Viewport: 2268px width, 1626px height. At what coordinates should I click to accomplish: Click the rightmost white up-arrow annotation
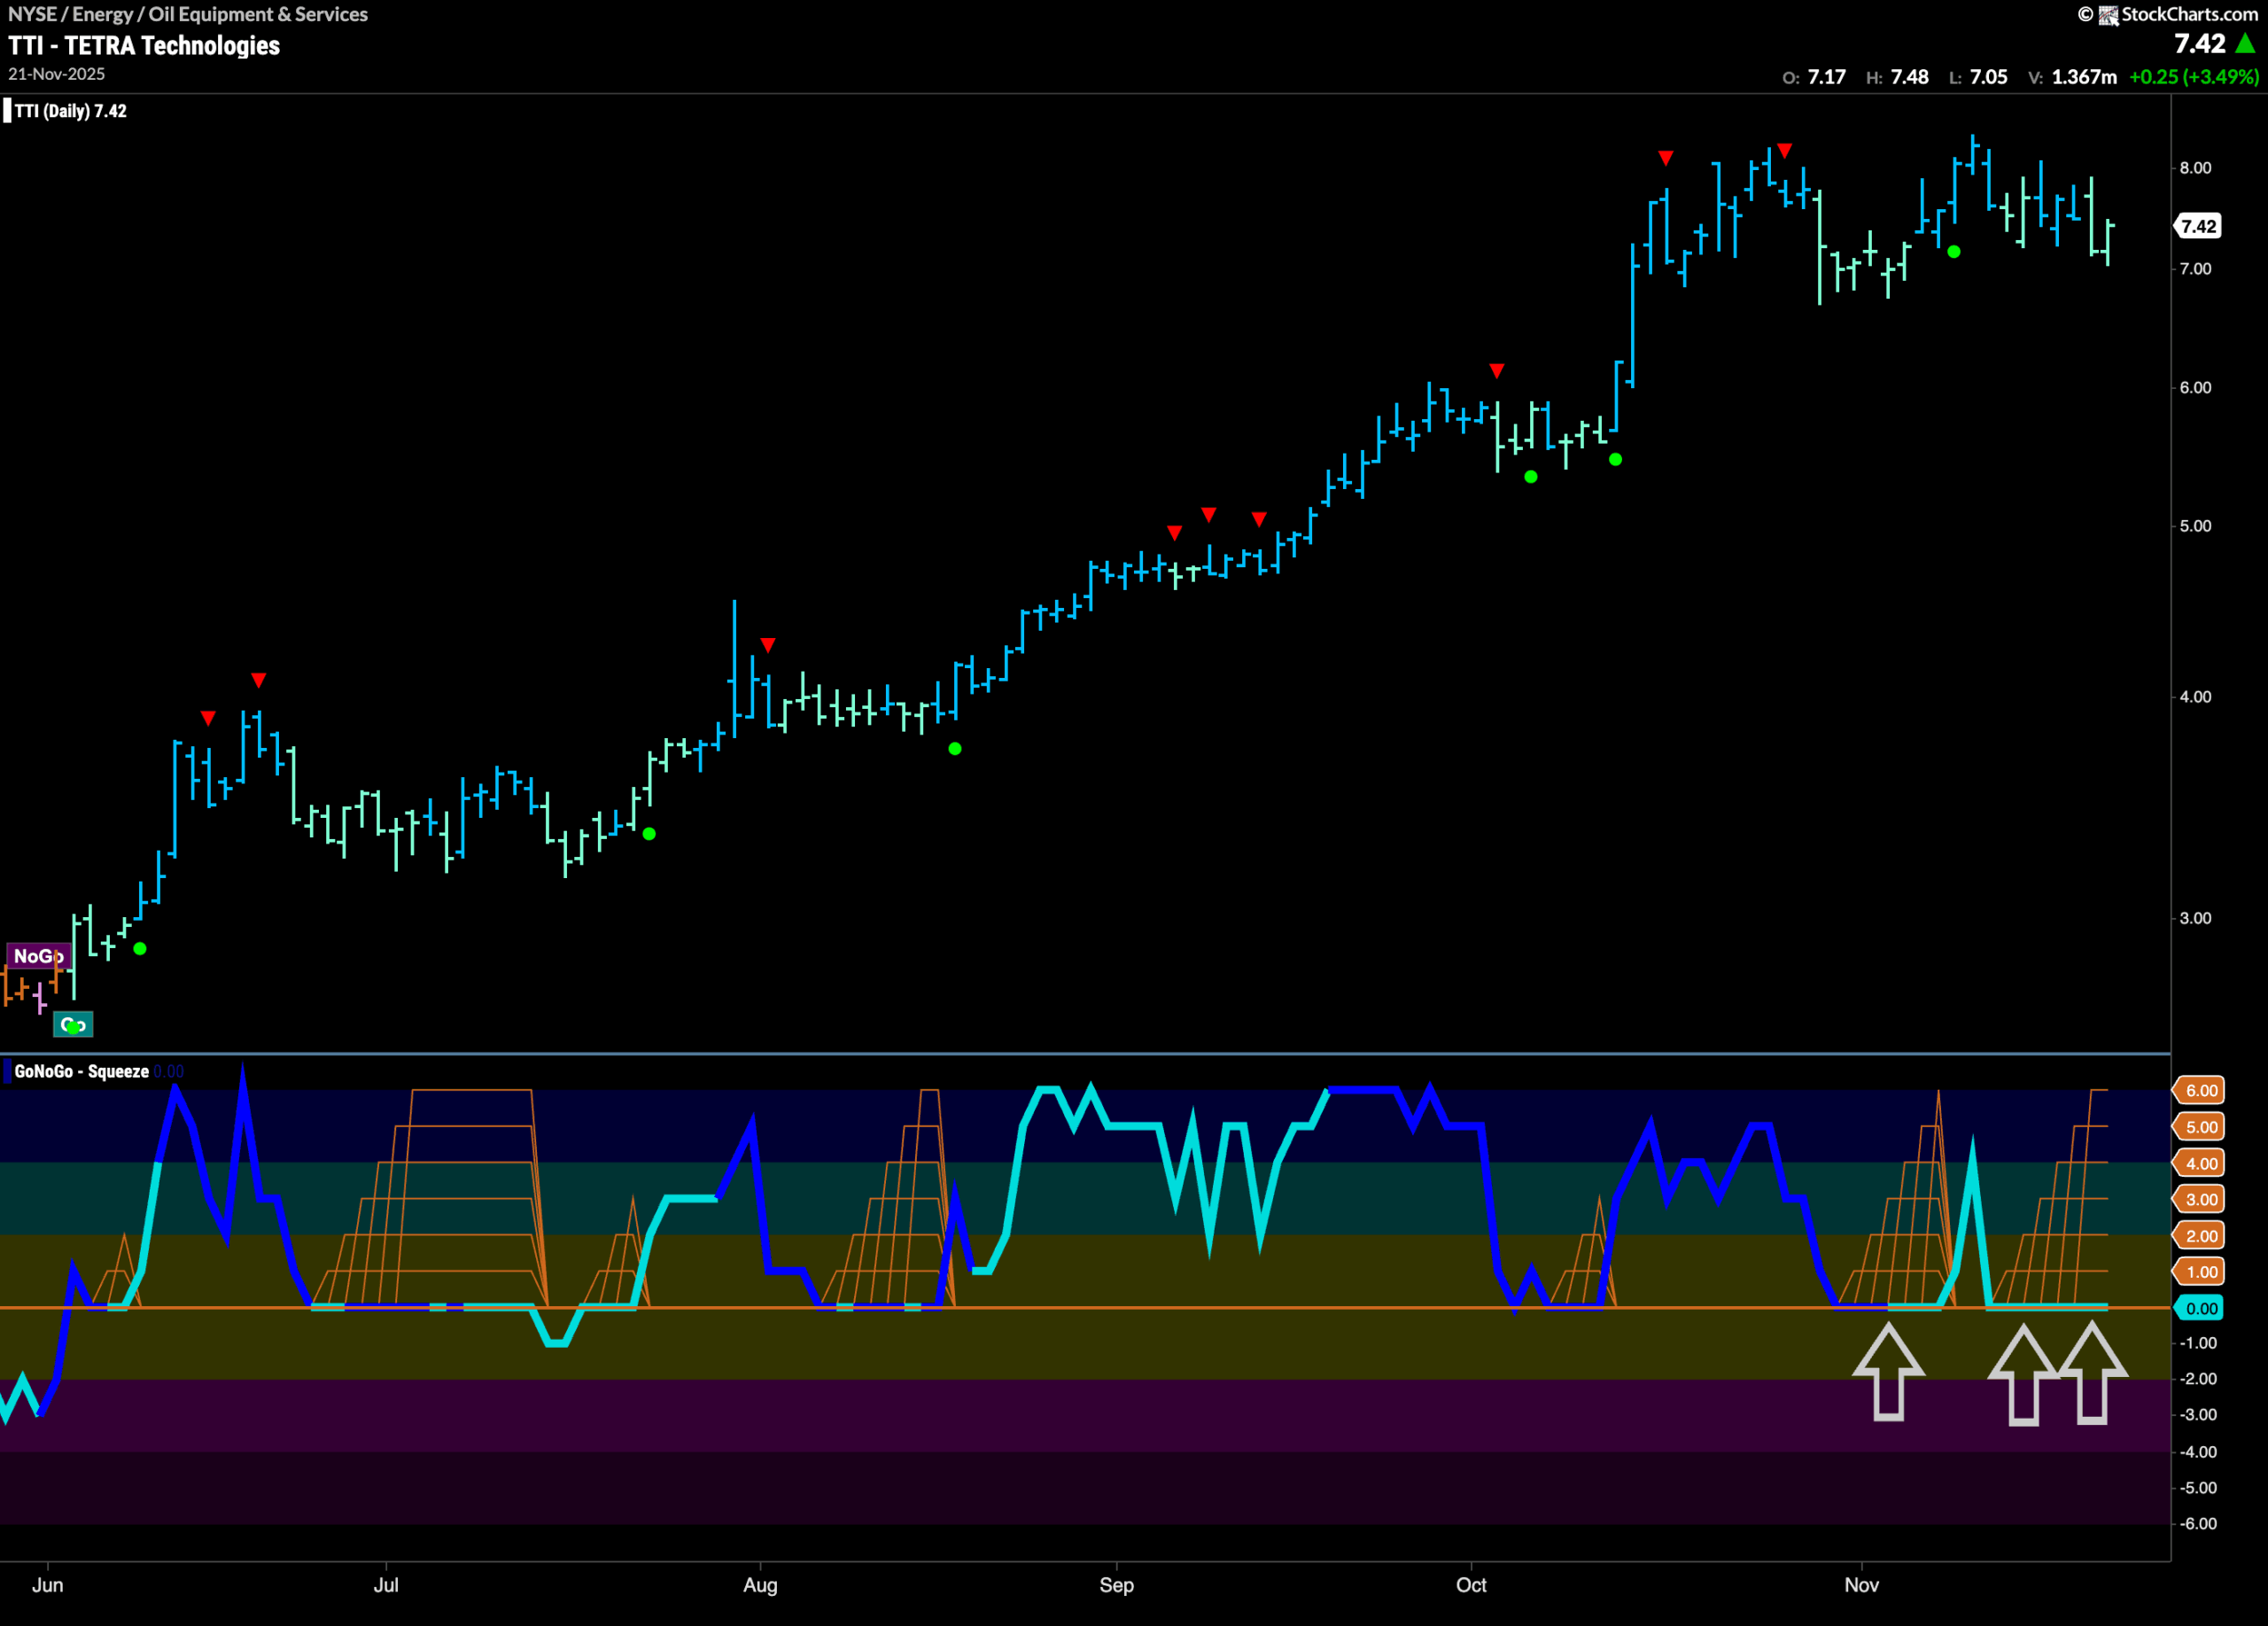[x=2092, y=1373]
